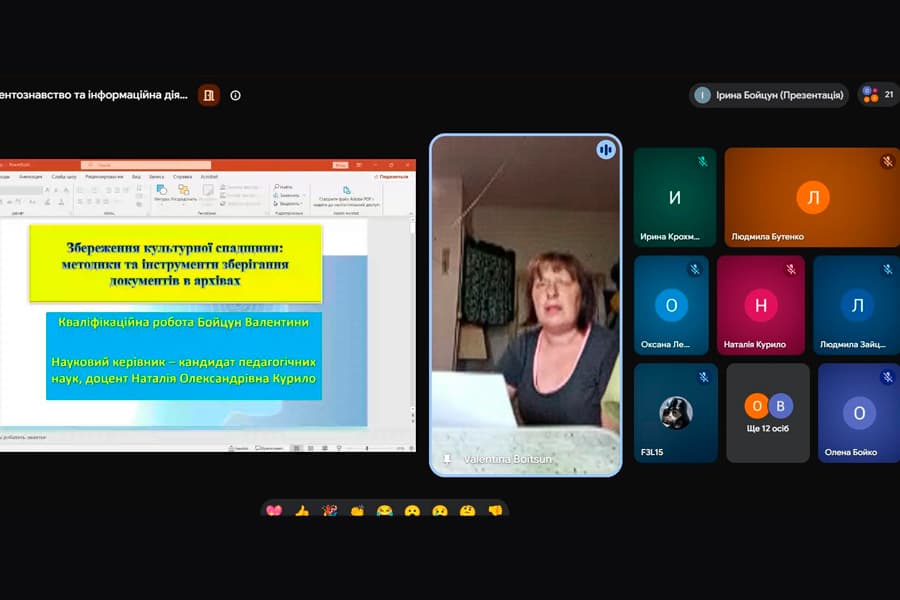Viewport: 900px width, 600px height.
Task: Send the clapping hands reaction
Action: point(357,510)
